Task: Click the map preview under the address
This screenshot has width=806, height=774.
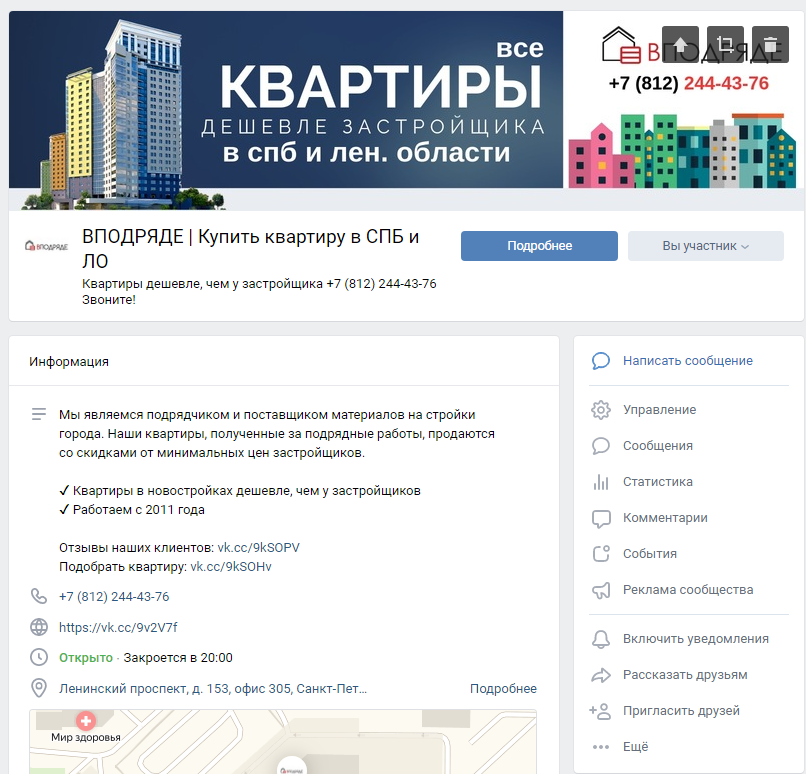Action: pyautogui.click(x=283, y=741)
